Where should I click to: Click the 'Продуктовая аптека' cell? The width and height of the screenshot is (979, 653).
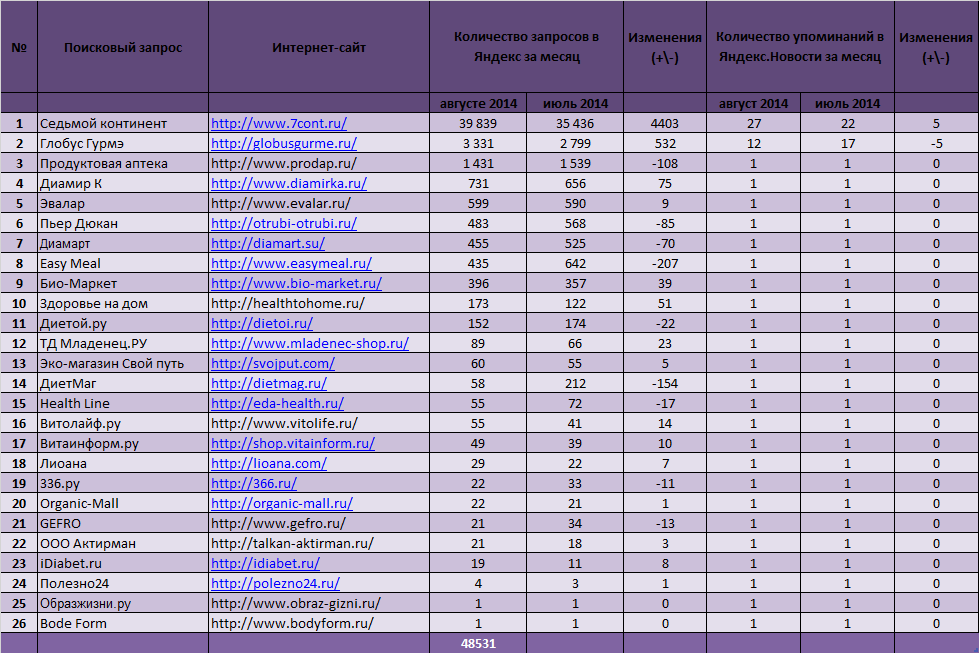click(x=123, y=164)
